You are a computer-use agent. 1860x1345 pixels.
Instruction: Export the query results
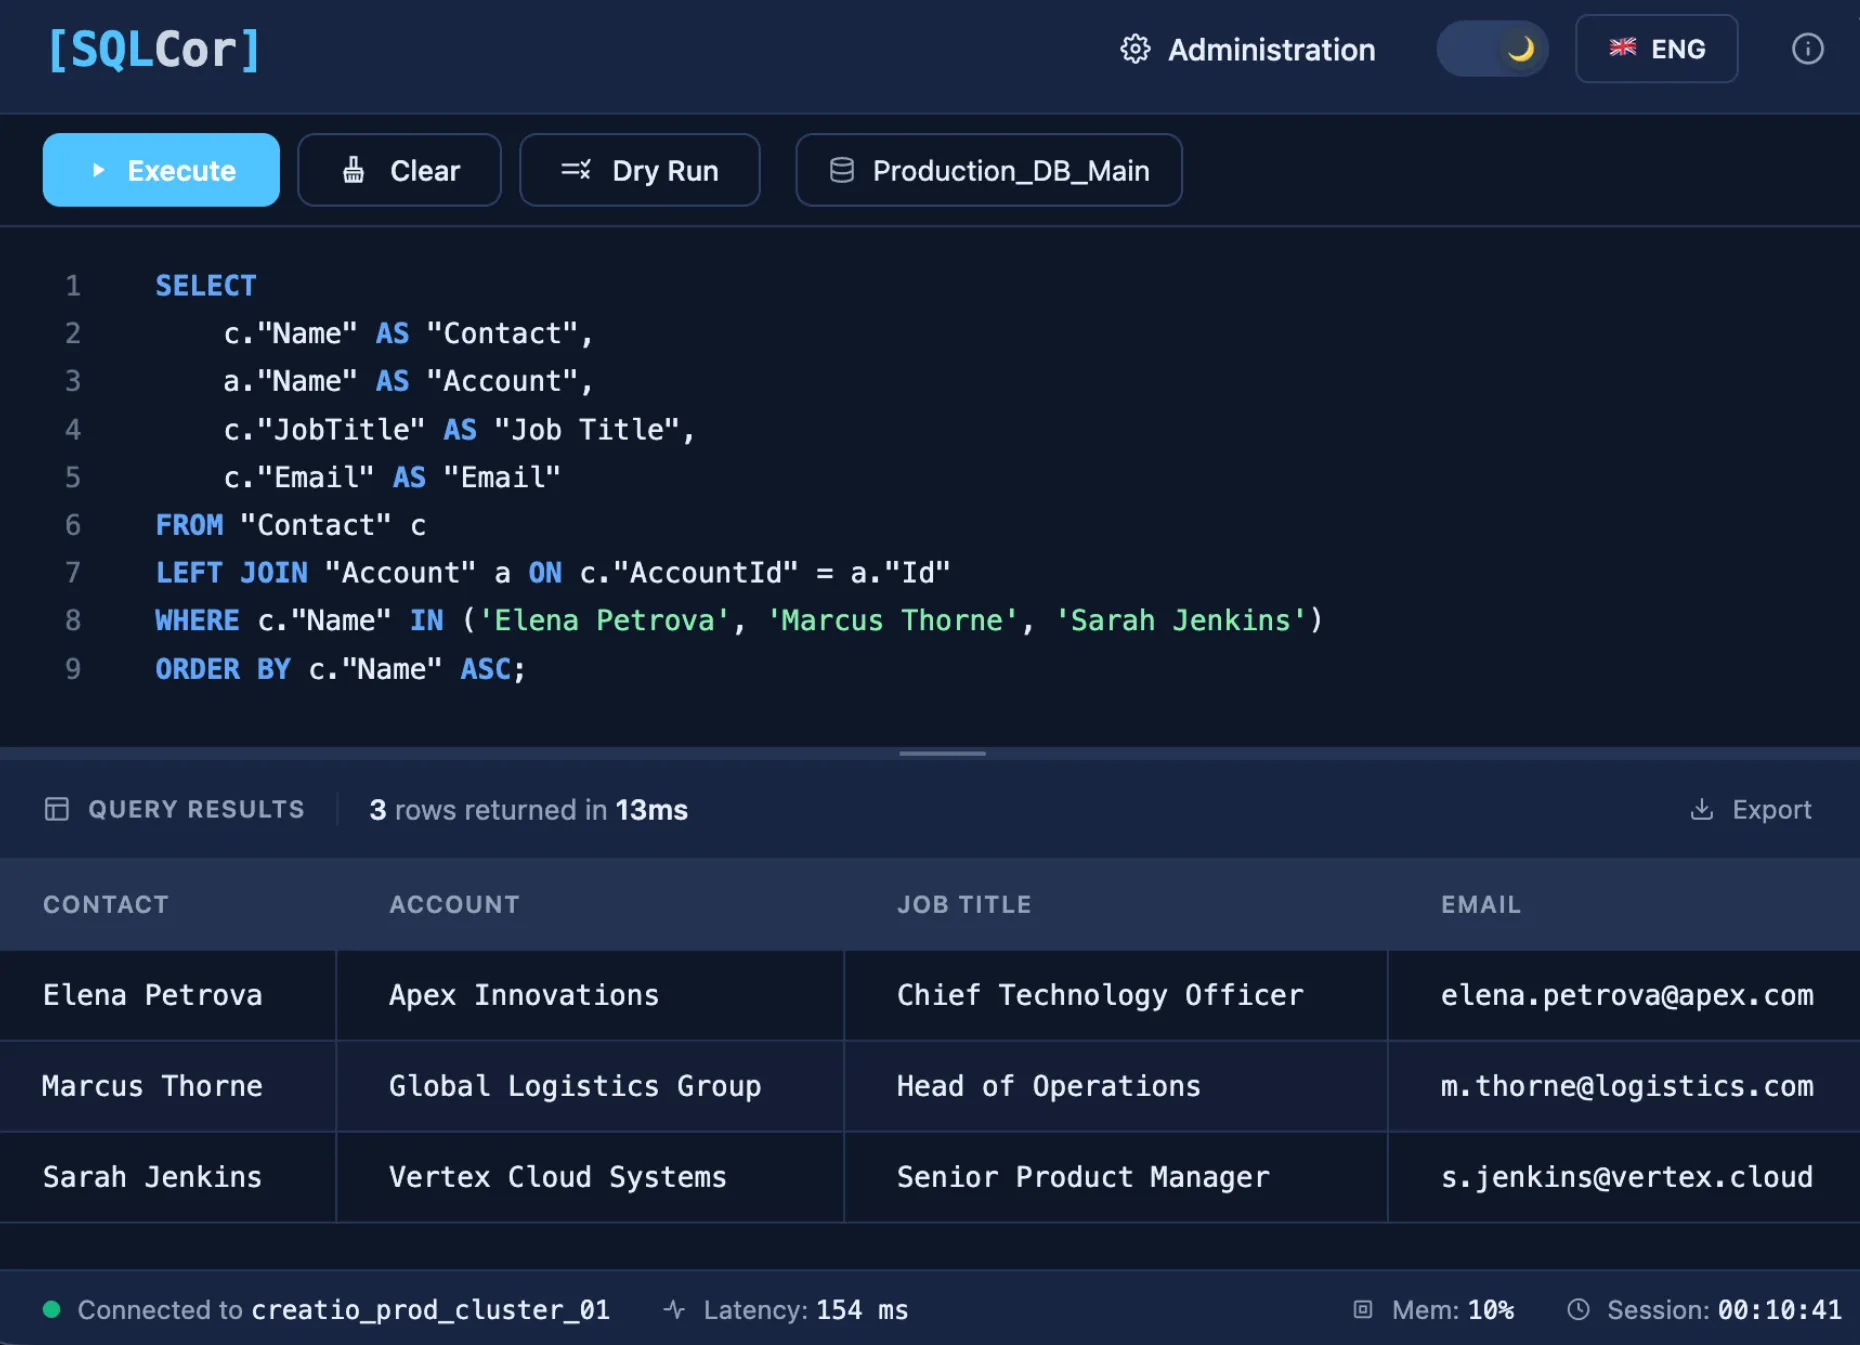coord(1751,809)
